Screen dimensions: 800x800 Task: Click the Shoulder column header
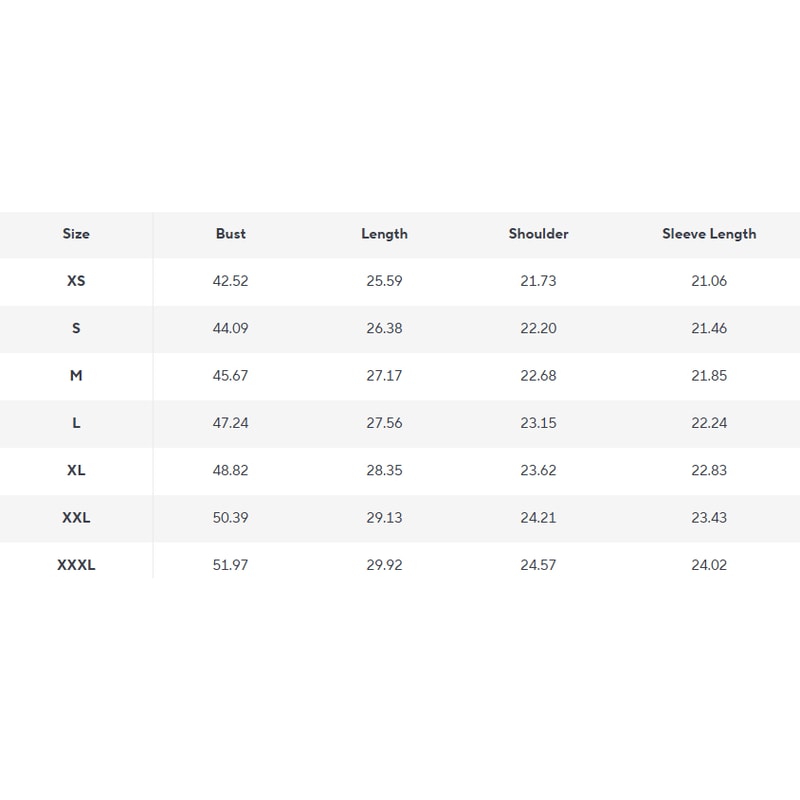[x=538, y=234]
